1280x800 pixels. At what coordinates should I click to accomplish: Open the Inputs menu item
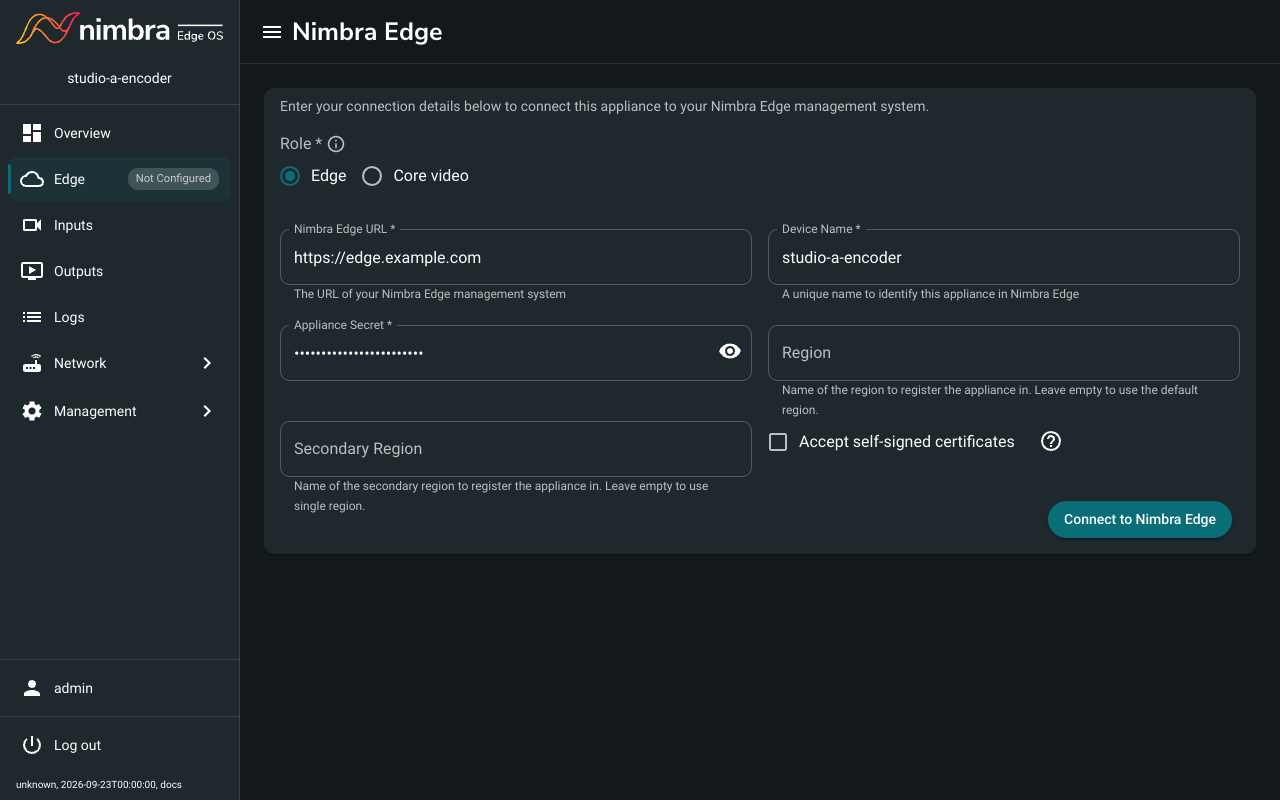pyautogui.click(x=120, y=225)
